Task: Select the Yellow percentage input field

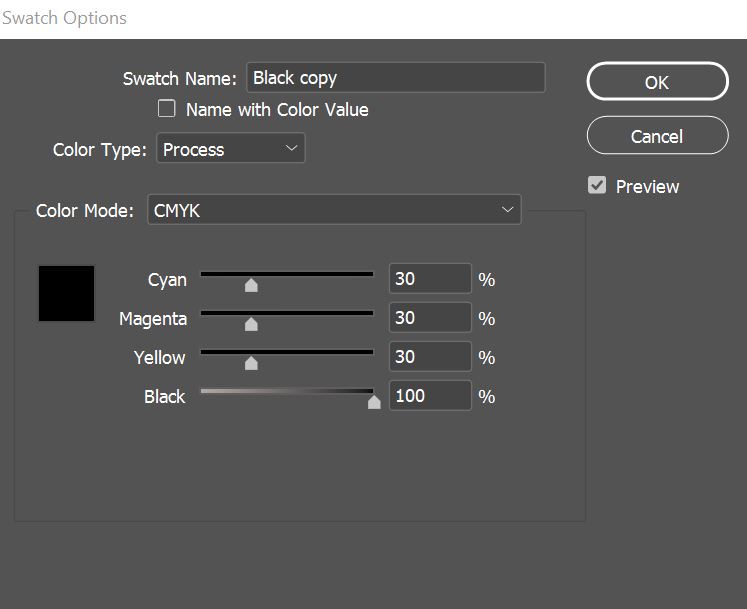Action: (x=429, y=357)
